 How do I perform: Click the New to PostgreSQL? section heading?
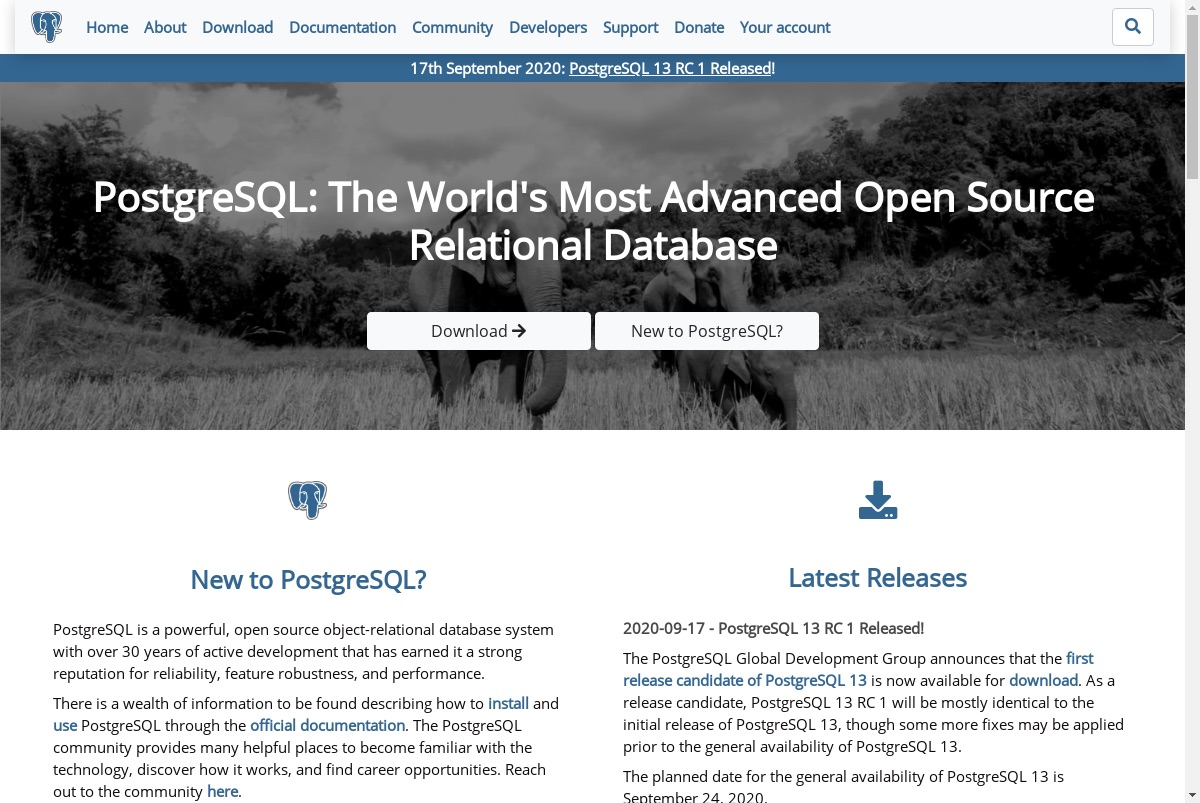(308, 579)
